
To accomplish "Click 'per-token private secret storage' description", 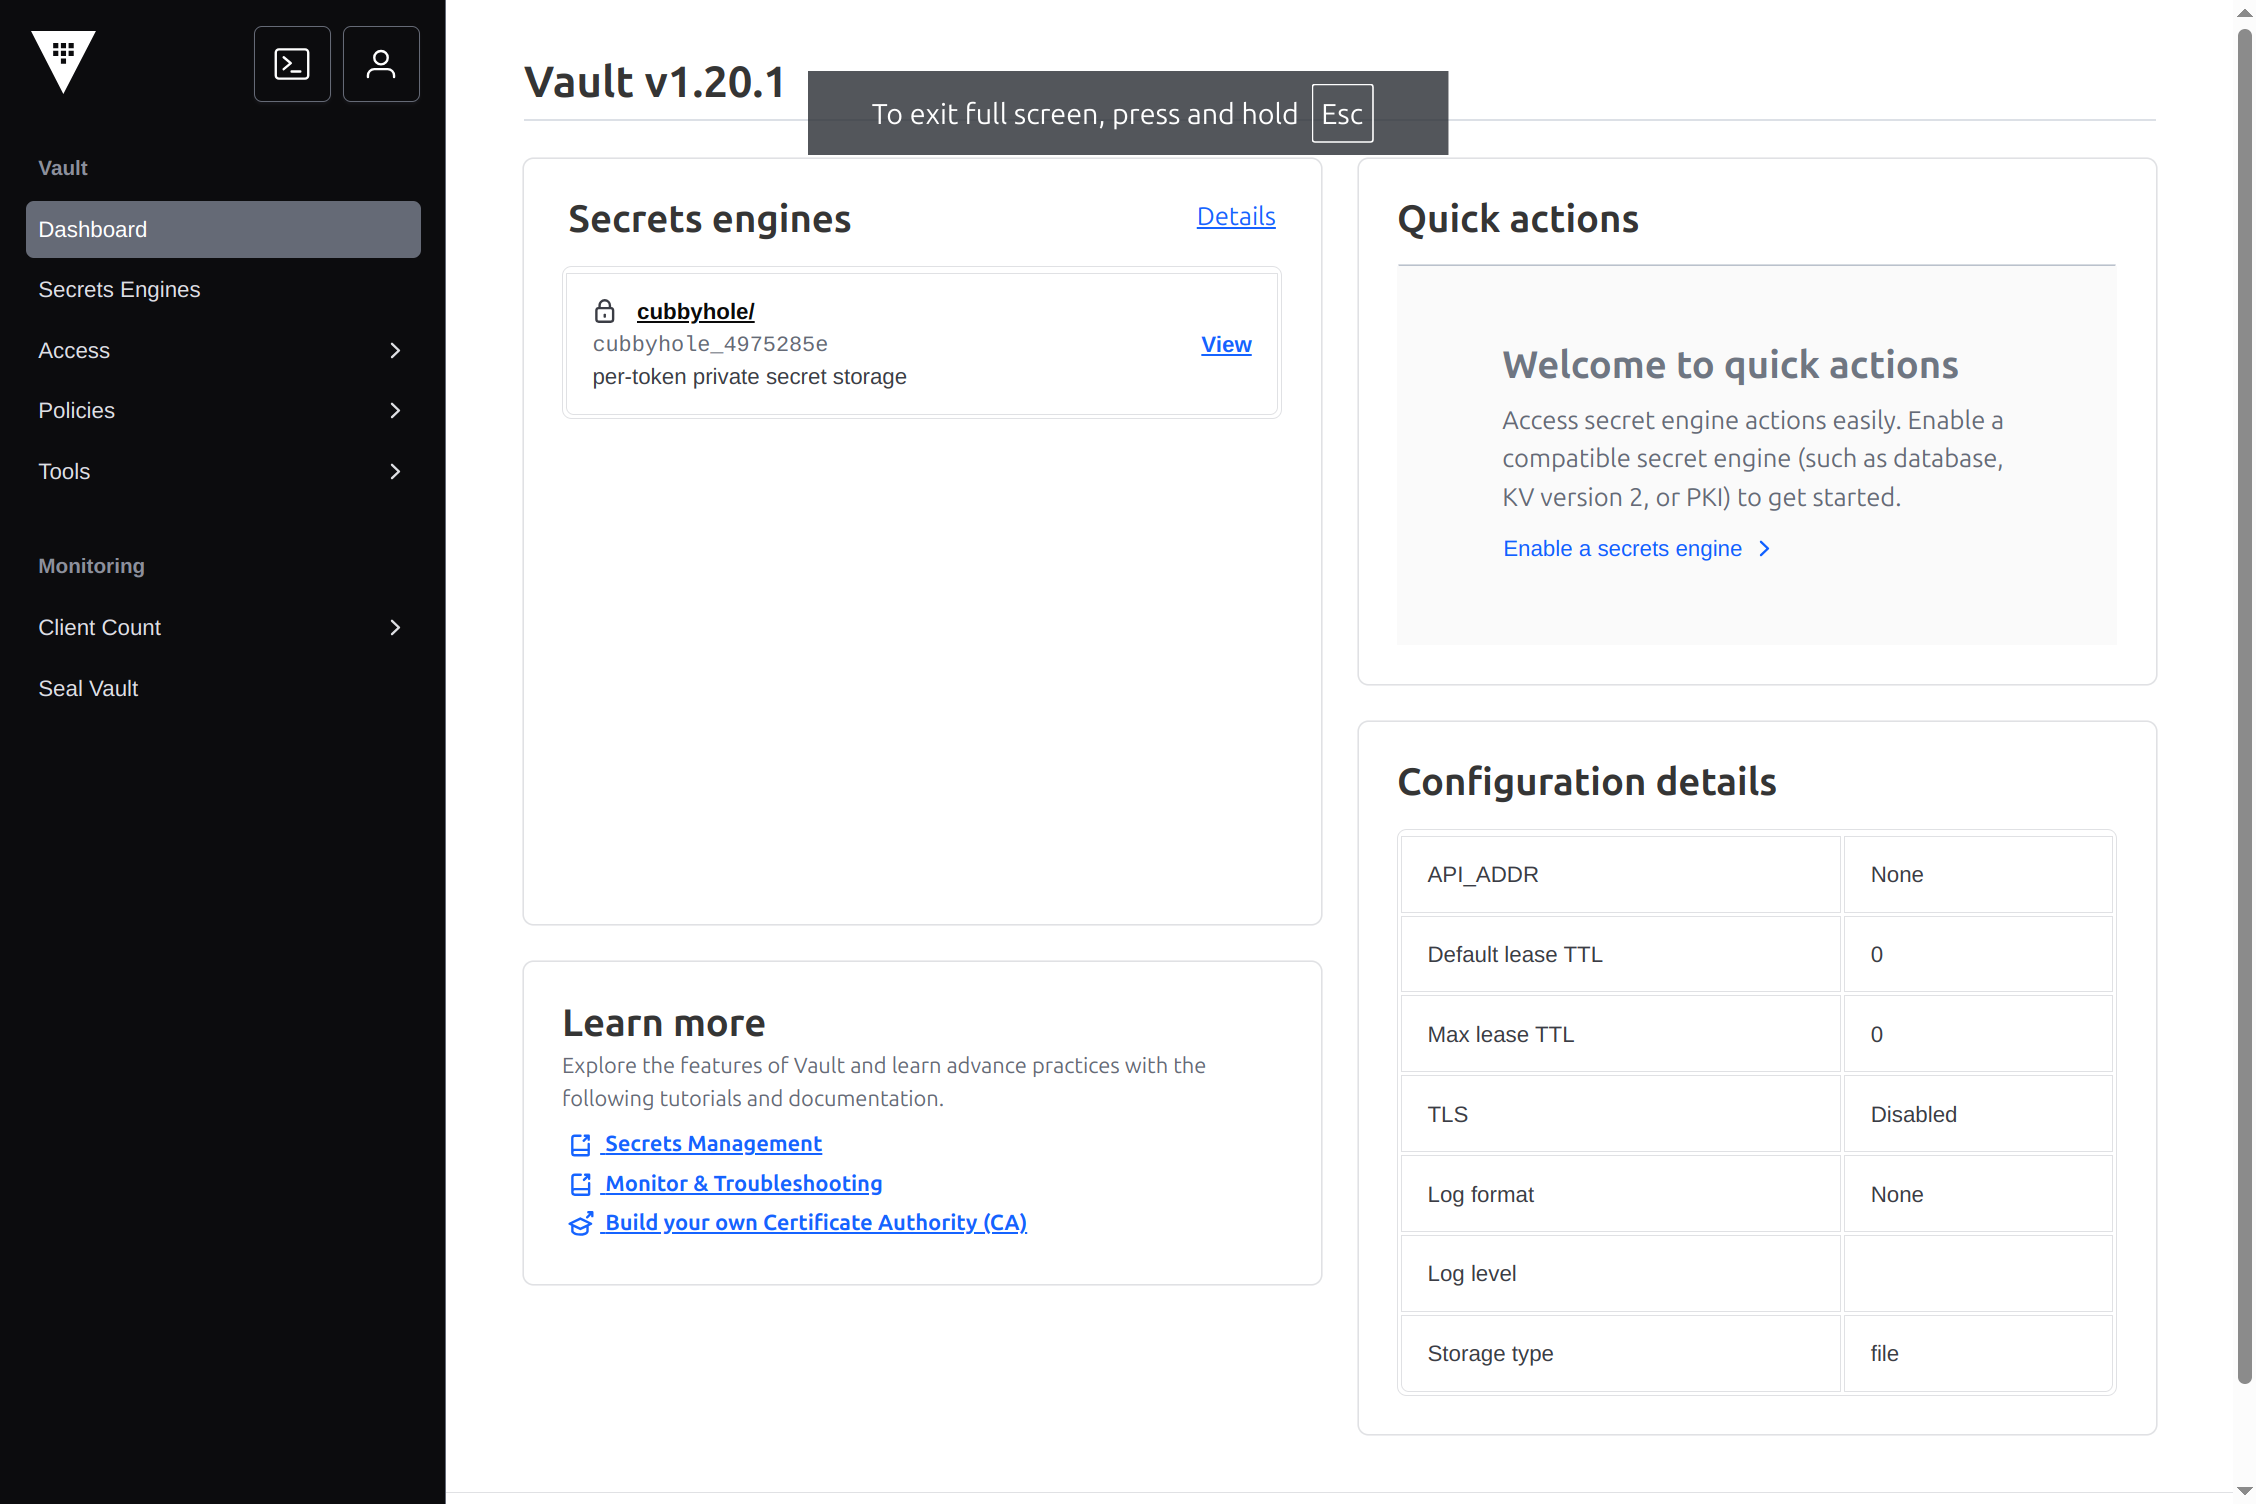I will pos(749,377).
